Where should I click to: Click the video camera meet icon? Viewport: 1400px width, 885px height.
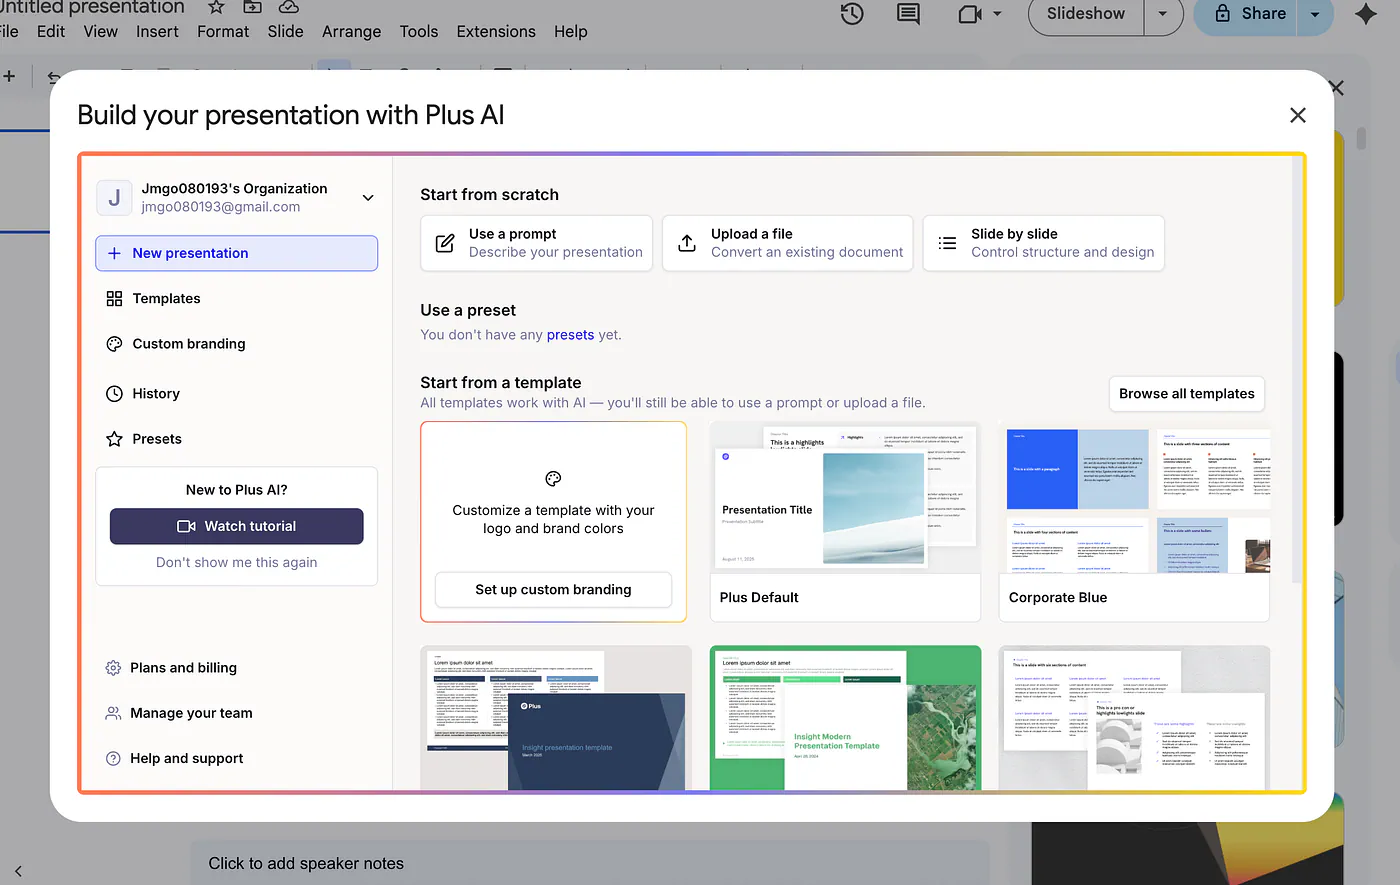click(969, 14)
